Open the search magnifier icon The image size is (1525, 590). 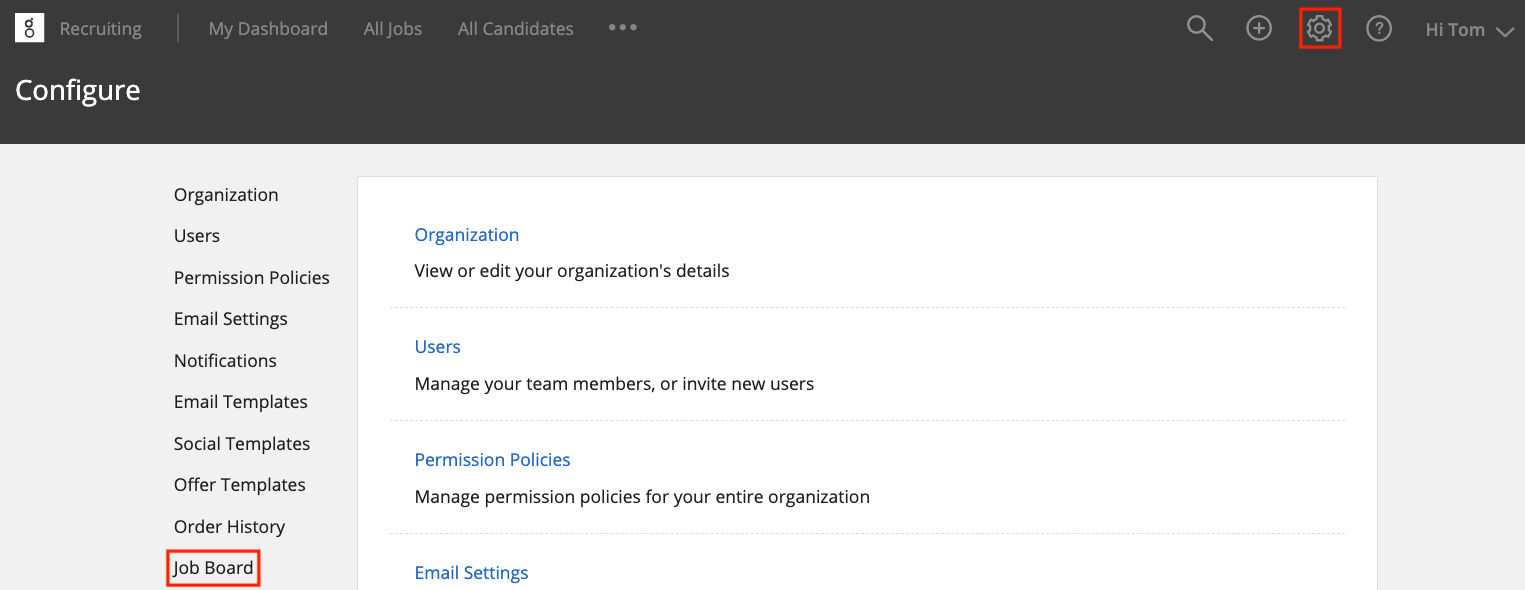point(1199,29)
